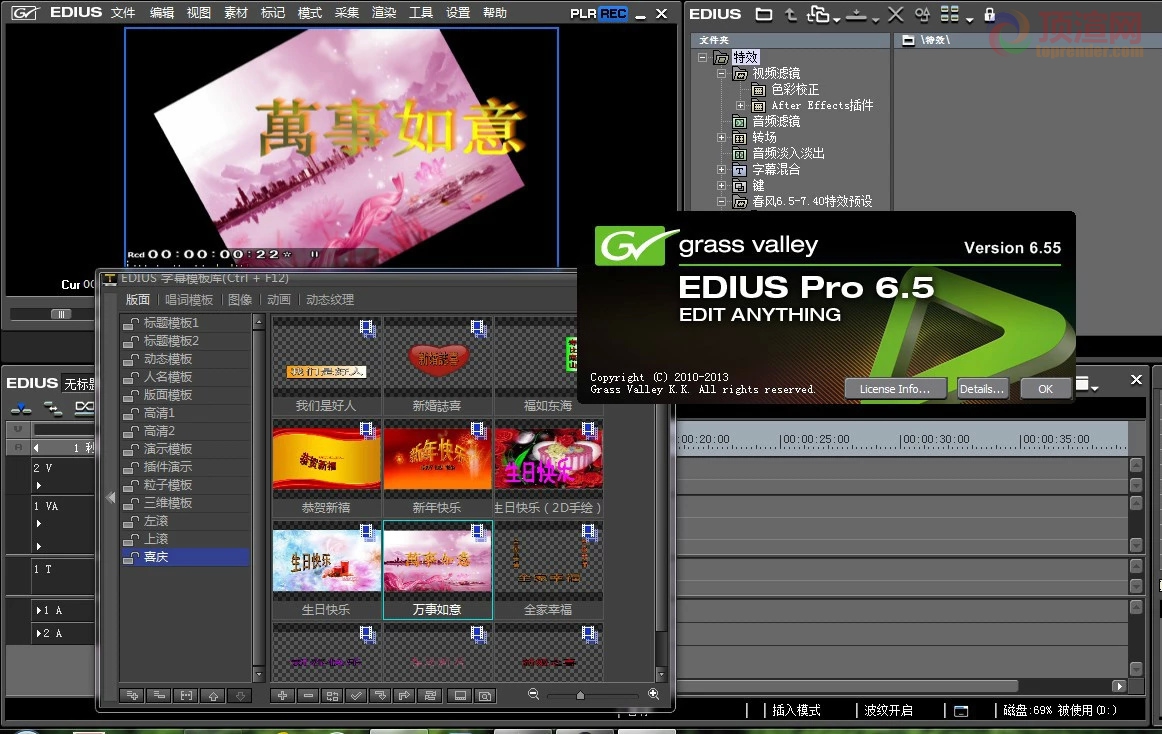This screenshot has height=734, width=1162.
Task: Select 音频滤镜 in the effects tree
Action: click(776, 121)
